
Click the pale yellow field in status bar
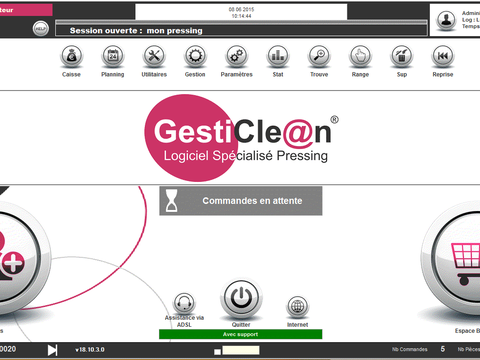click(x=241, y=350)
